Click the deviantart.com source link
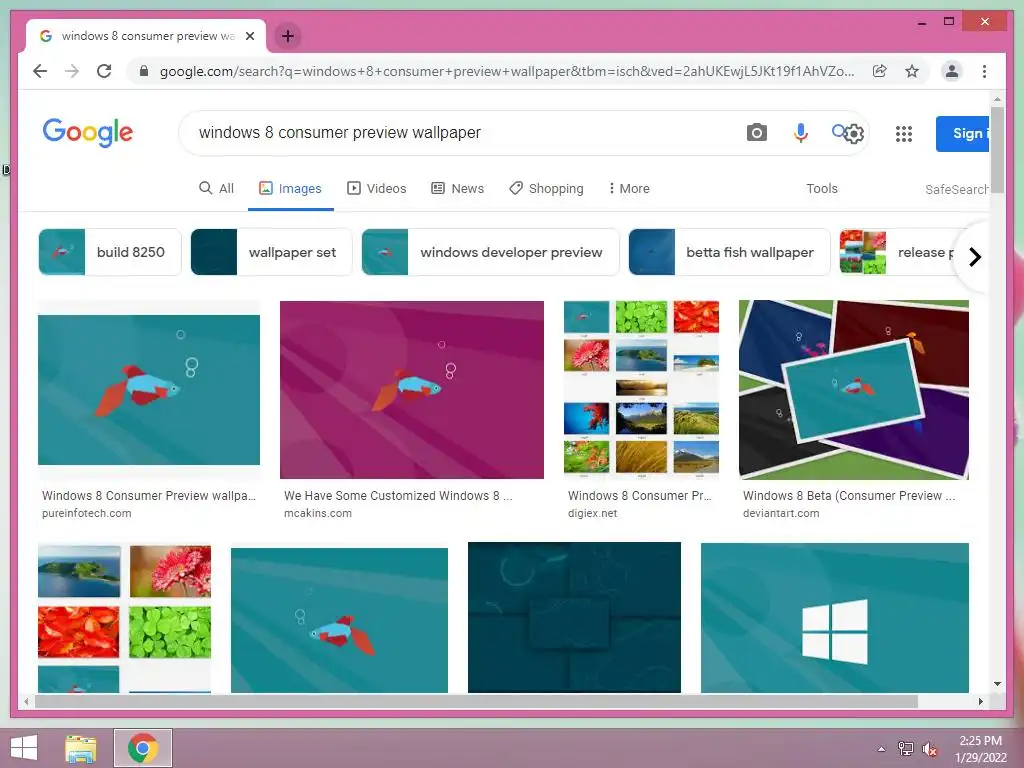1024x768 pixels. pos(780,513)
